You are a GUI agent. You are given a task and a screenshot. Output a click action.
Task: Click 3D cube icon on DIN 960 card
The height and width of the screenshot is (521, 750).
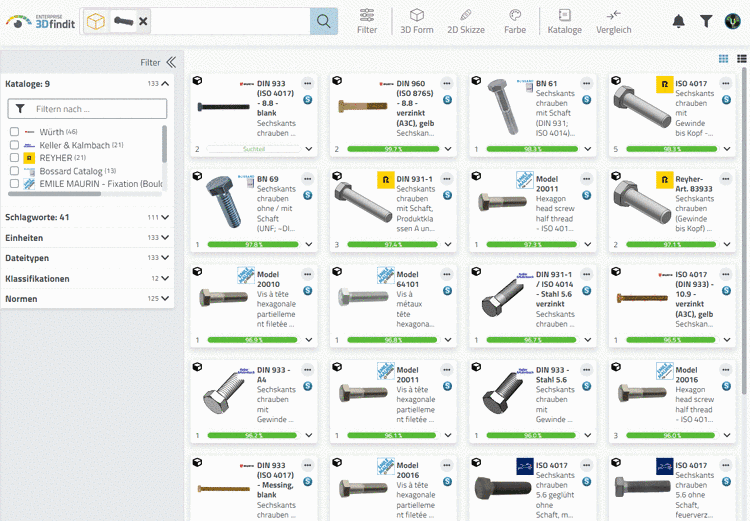[x=337, y=81]
